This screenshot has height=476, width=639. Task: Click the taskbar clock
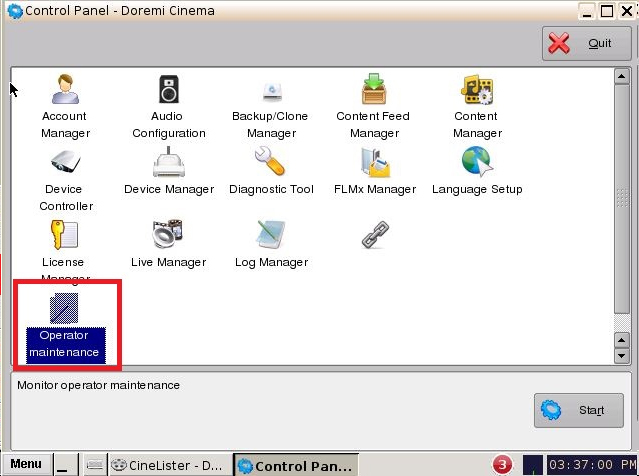point(592,465)
